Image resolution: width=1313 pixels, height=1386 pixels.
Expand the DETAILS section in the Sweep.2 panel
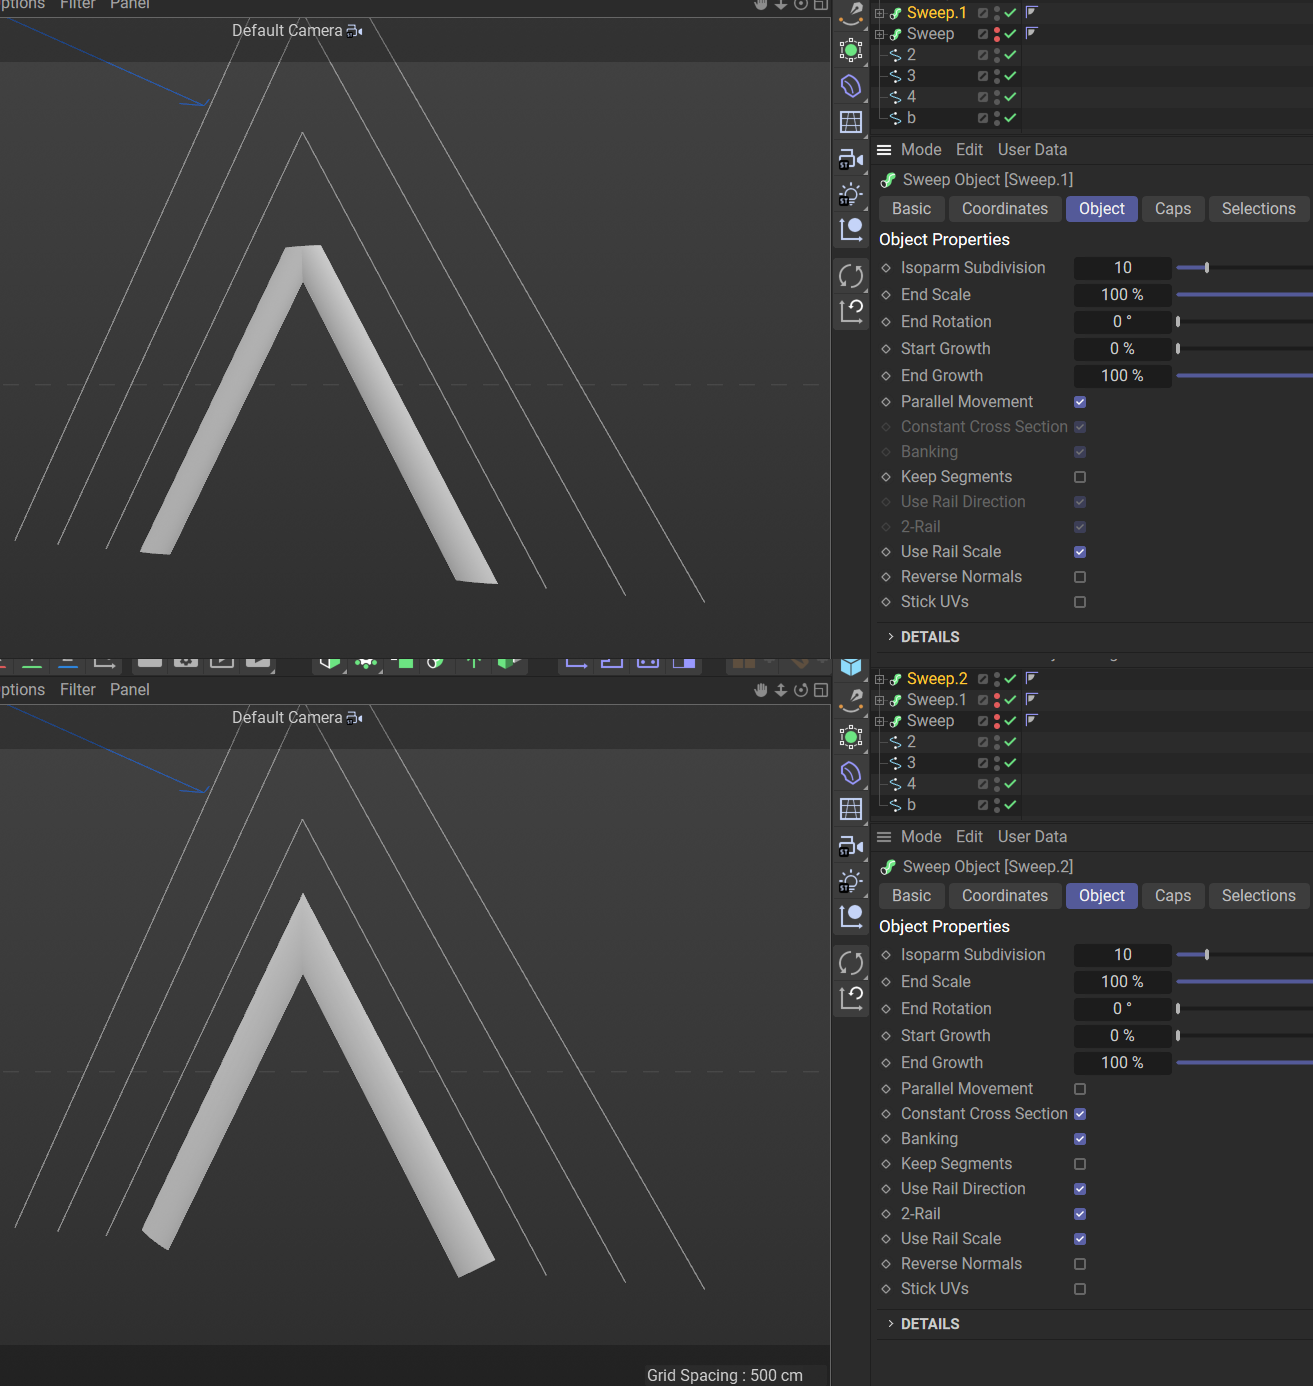pos(891,1324)
